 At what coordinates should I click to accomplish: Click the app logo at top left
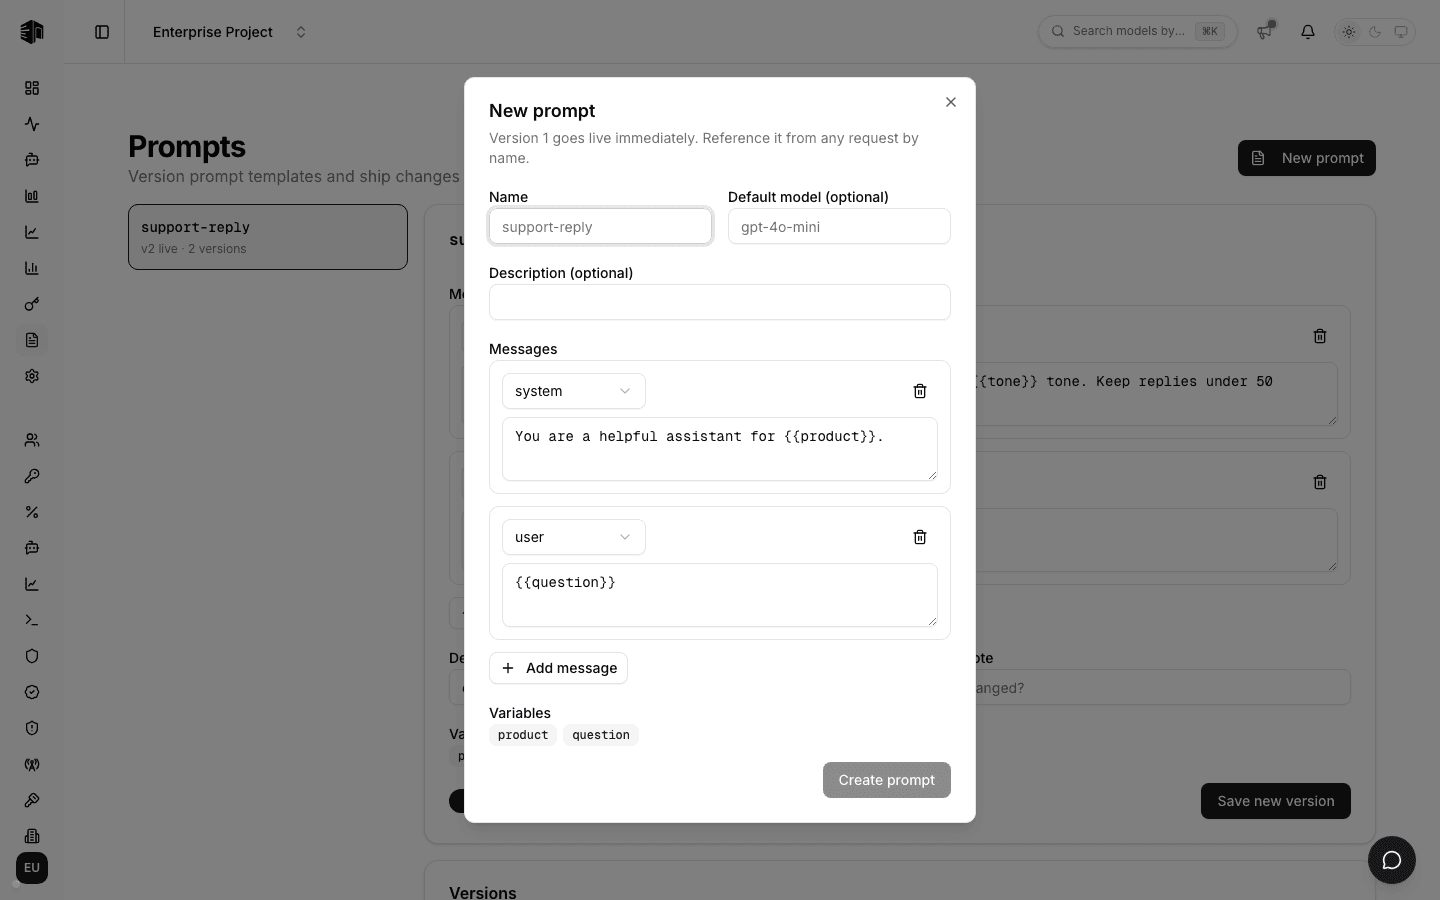click(32, 32)
